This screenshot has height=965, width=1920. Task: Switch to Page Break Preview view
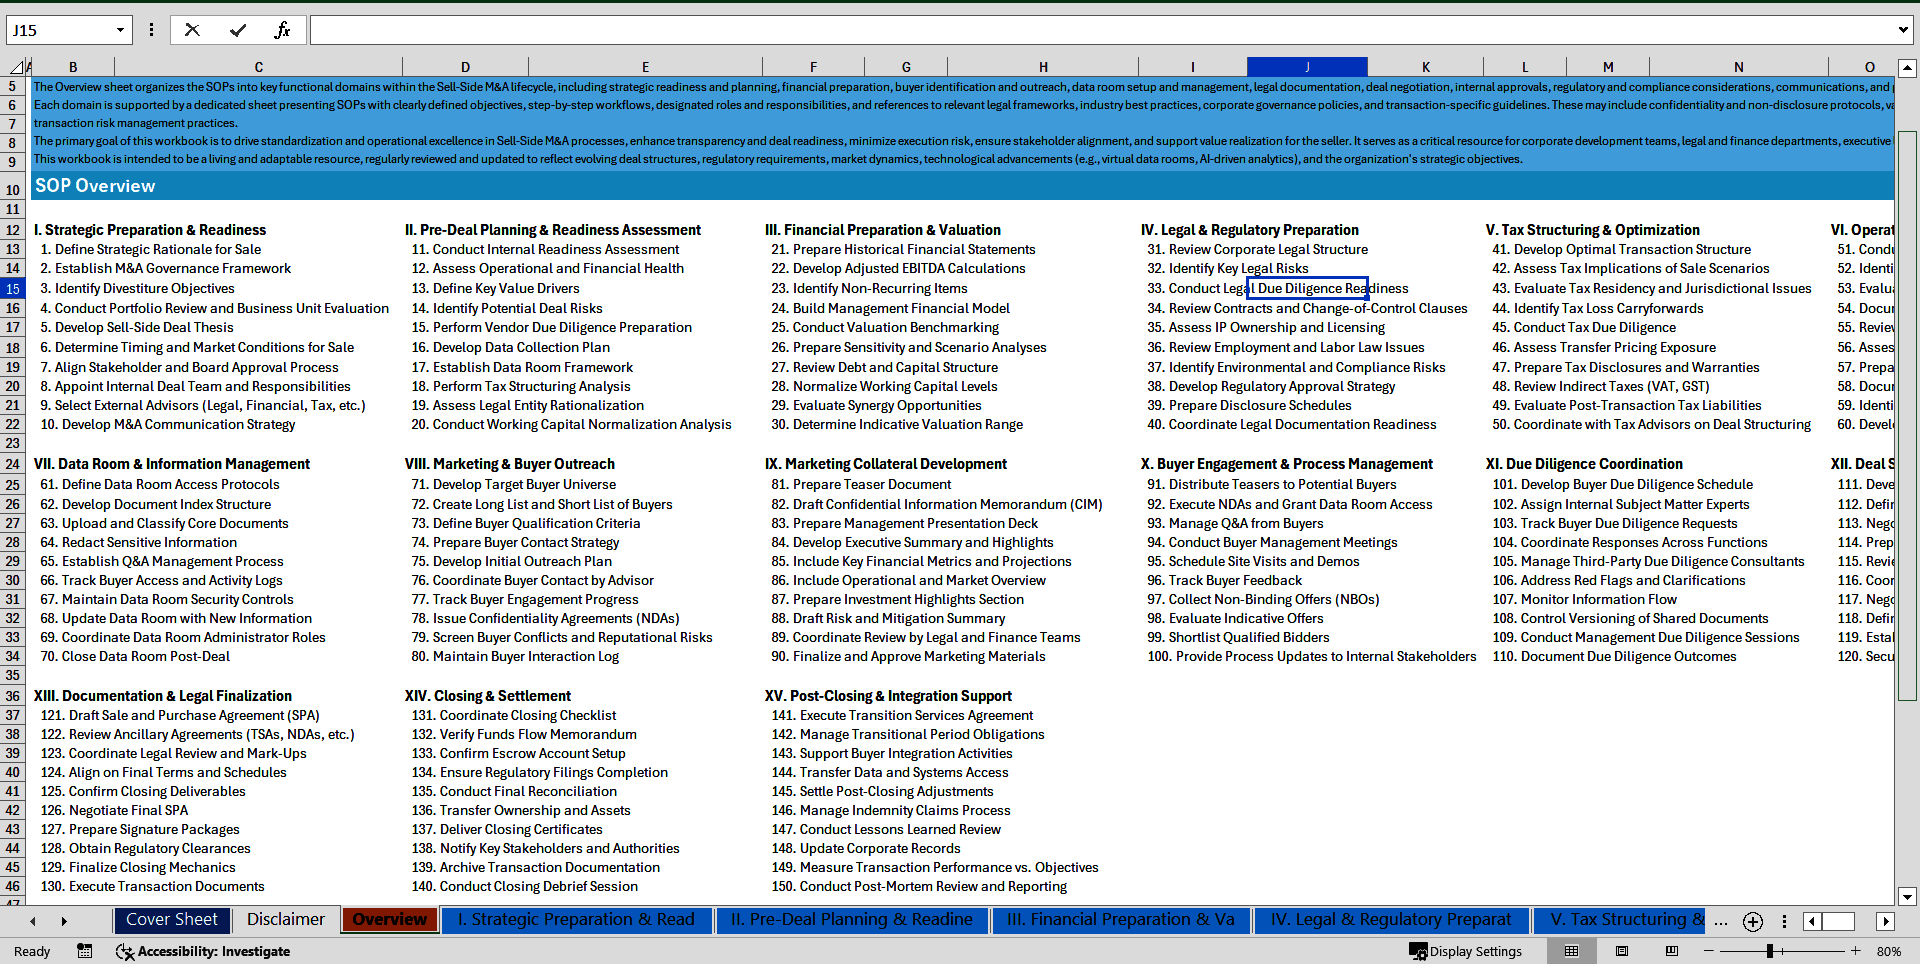[x=1672, y=951]
